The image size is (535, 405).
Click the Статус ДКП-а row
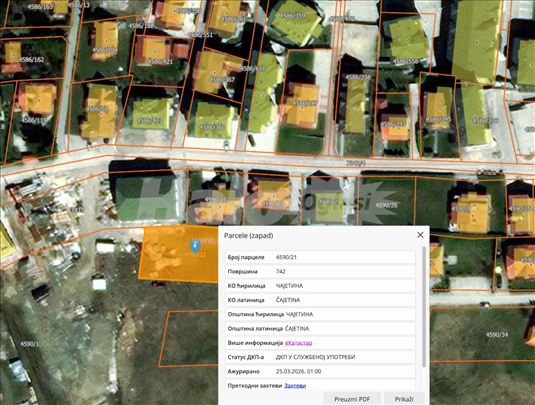(x=320, y=357)
